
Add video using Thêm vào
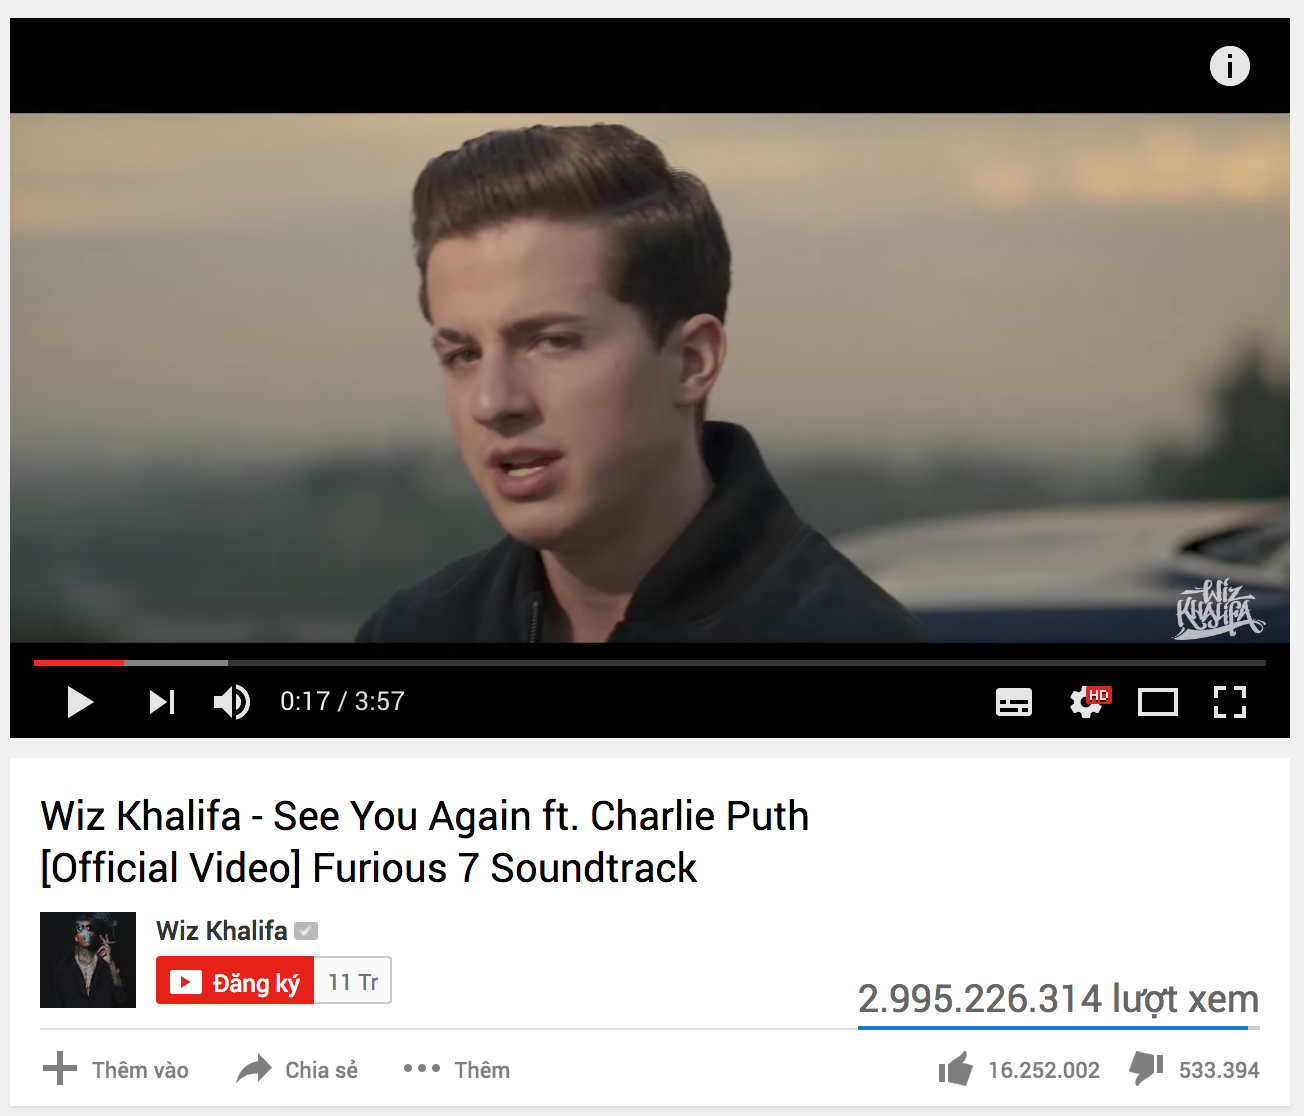[116, 1069]
